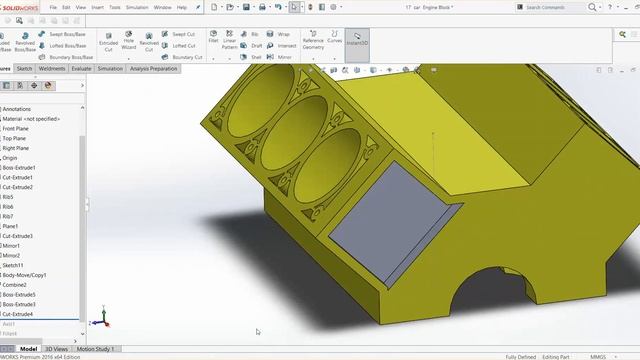Start an Extruded Cut
This screenshot has width=640, height=360.
pyautogui.click(x=108, y=42)
